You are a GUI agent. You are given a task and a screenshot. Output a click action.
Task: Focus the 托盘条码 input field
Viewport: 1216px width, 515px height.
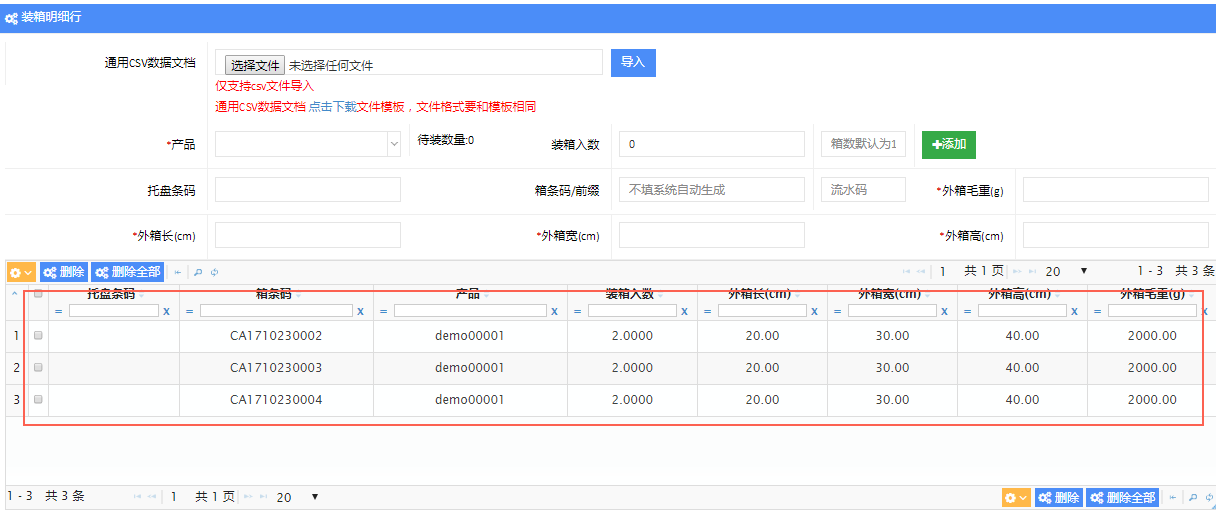(308, 189)
